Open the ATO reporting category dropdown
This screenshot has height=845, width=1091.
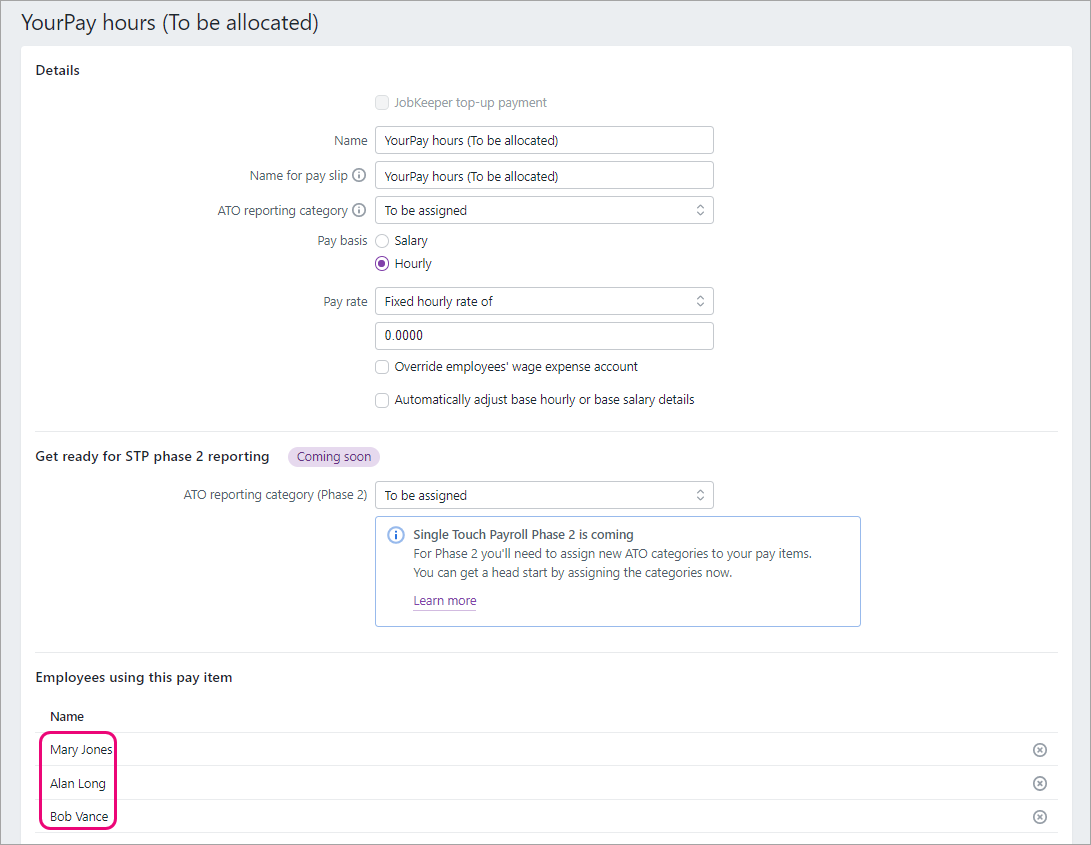point(543,211)
